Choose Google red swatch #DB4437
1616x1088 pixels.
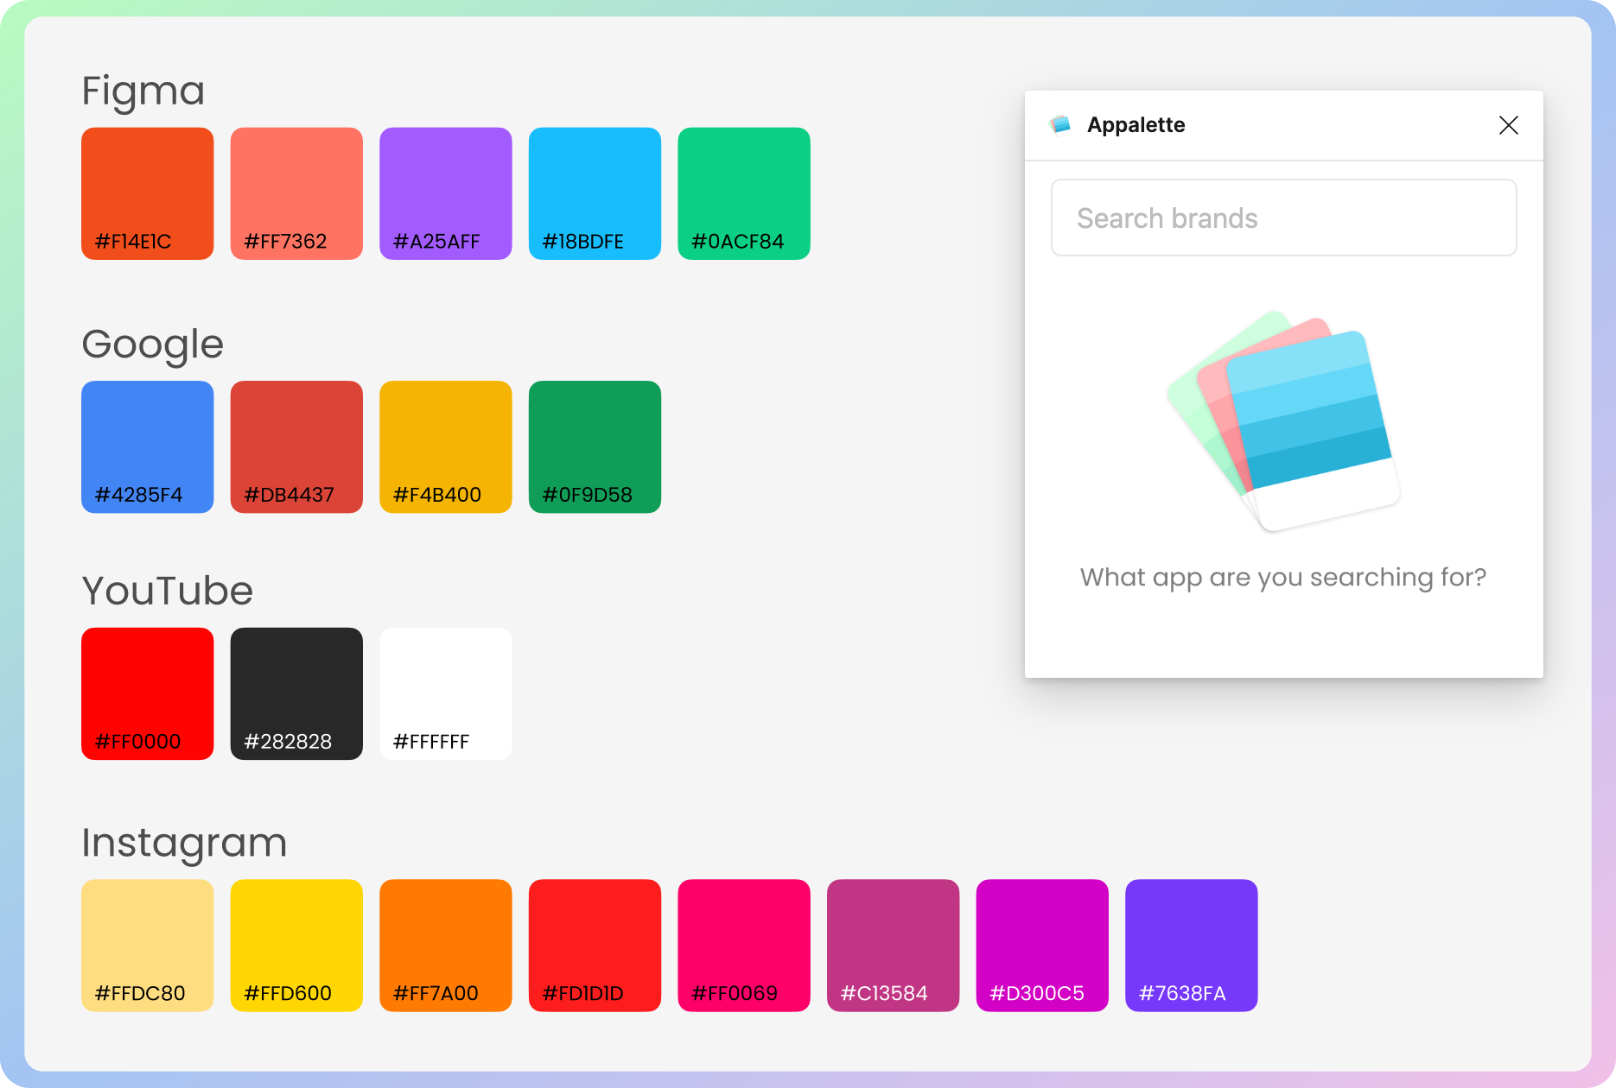(x=296, y=447)
